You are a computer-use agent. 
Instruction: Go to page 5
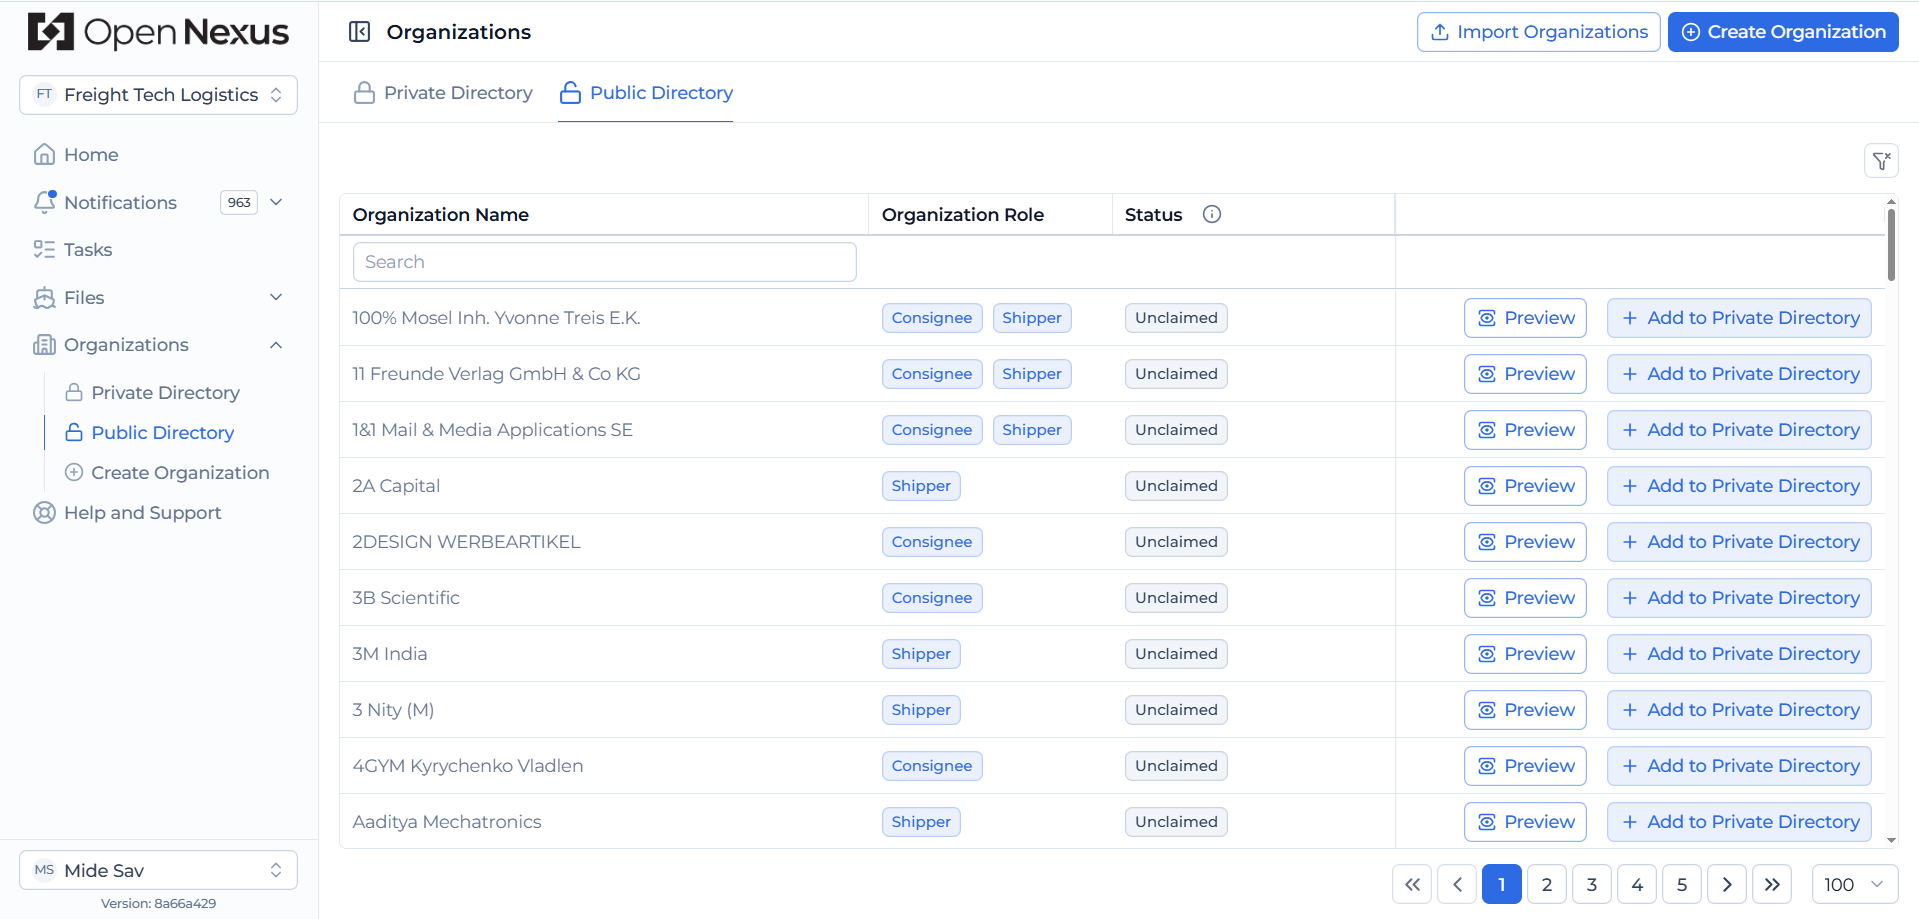[1682, 884]
